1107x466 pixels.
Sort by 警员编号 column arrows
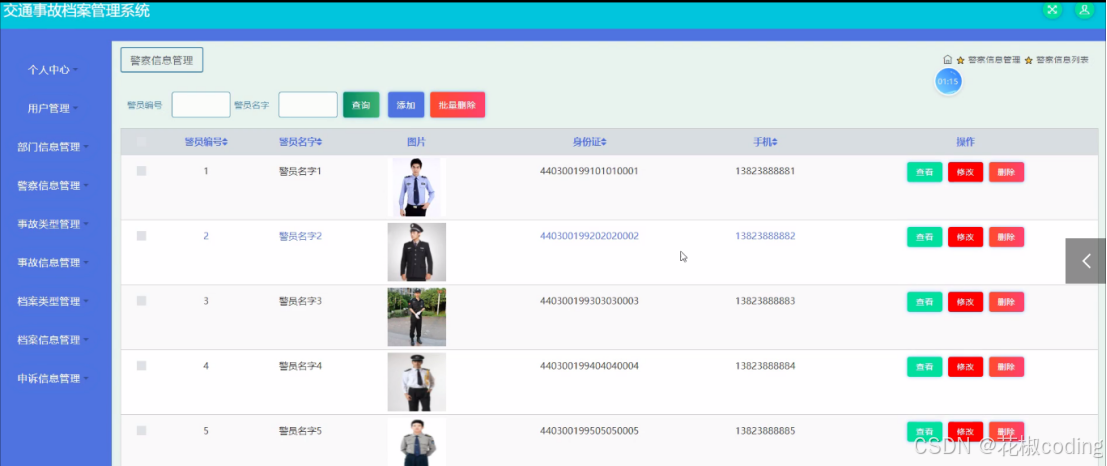click(x=225, y=142)
